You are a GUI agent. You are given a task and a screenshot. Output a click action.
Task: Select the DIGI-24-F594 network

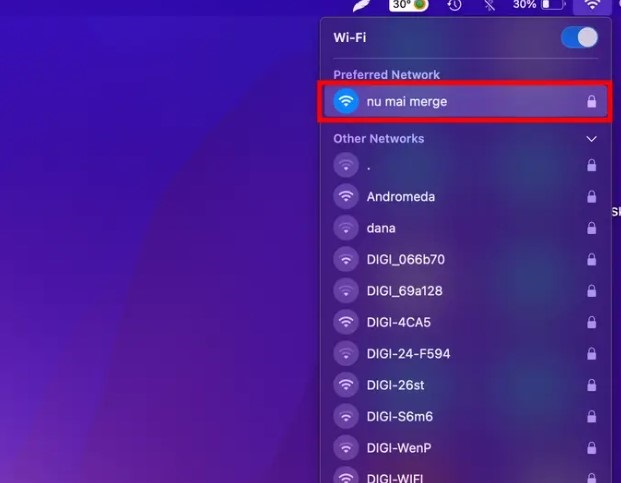[465, 354]
